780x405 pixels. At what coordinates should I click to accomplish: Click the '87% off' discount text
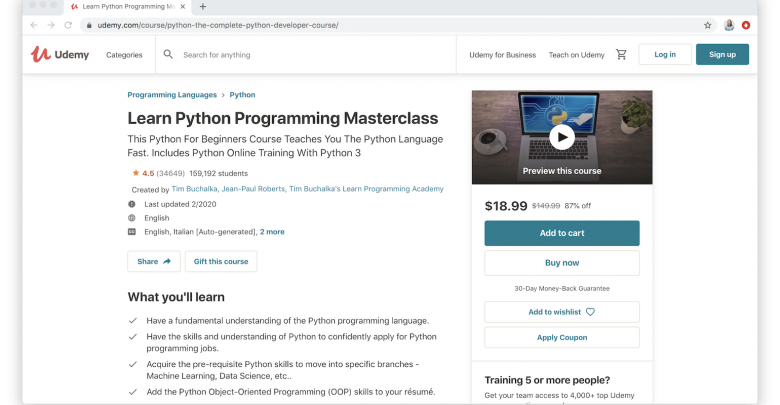578,205
